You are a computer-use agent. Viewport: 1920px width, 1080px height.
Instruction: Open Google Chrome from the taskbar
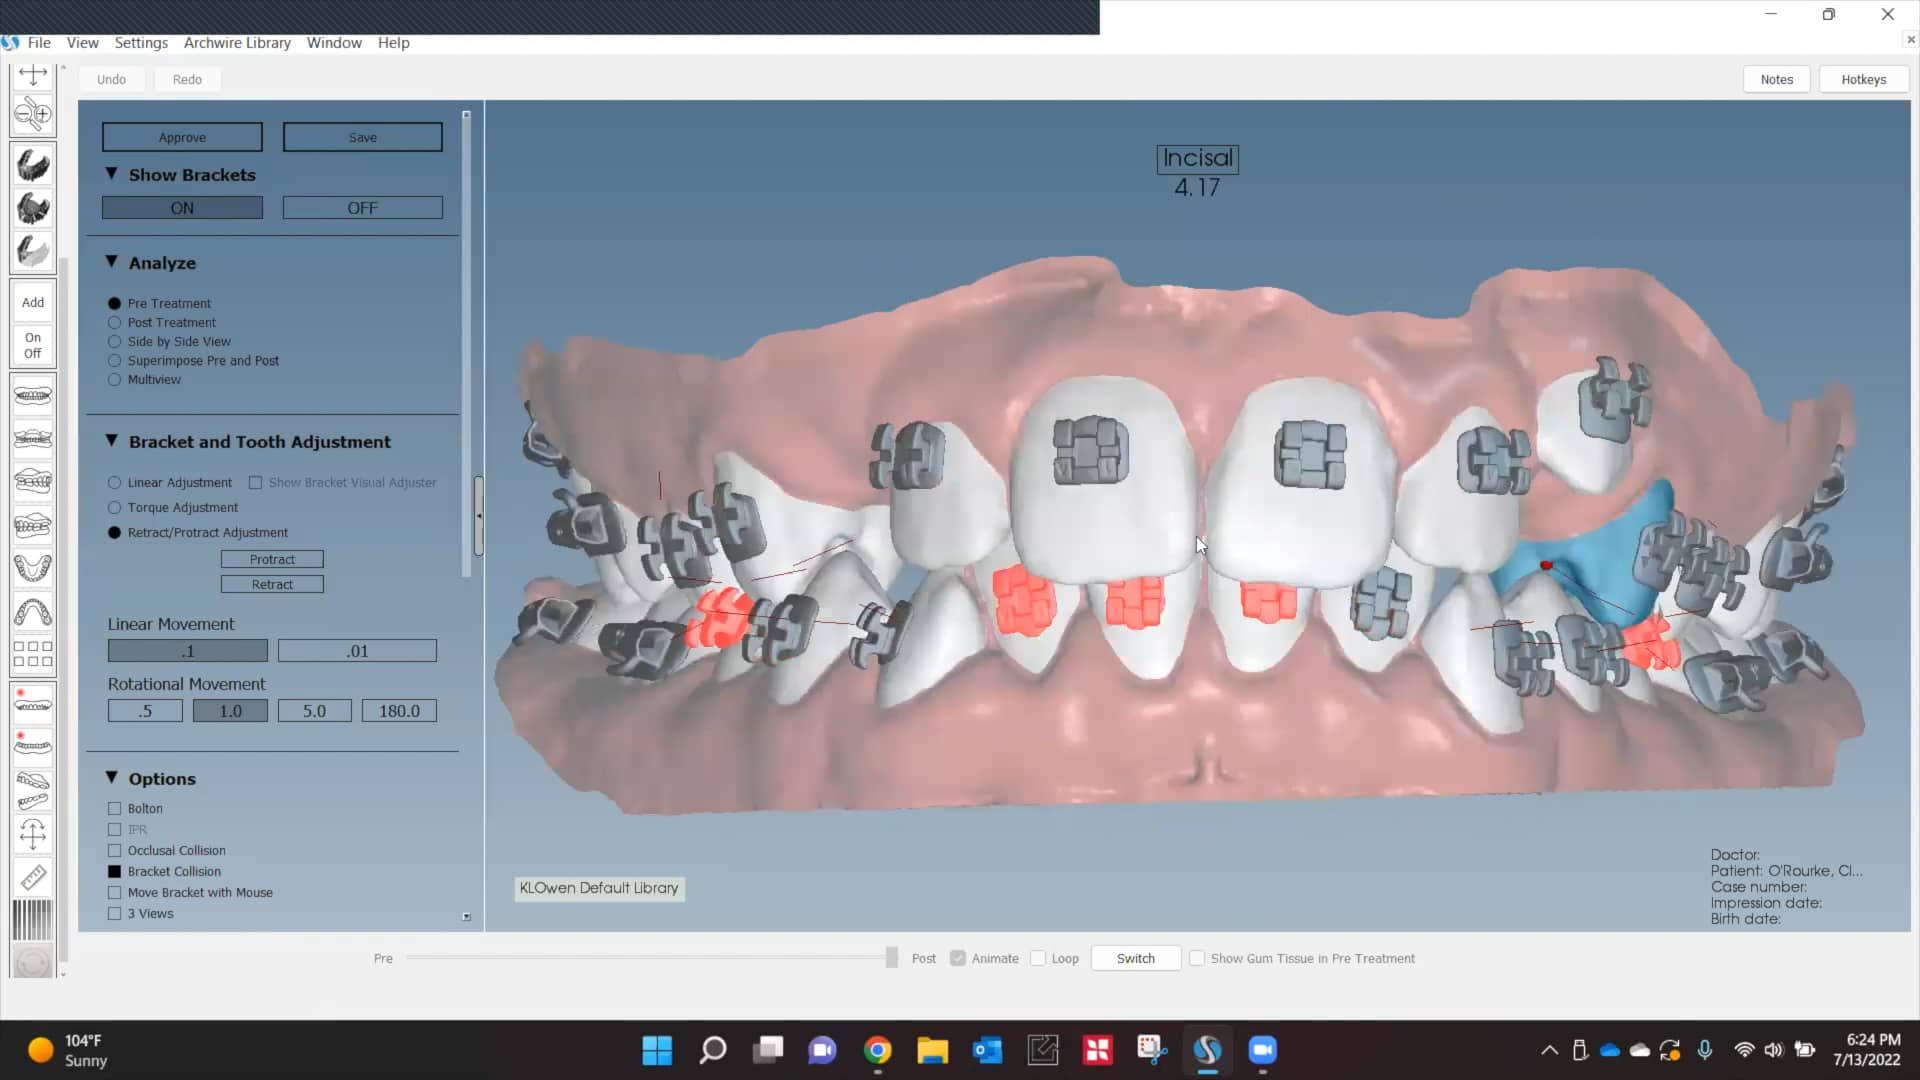coord(878,1050)
